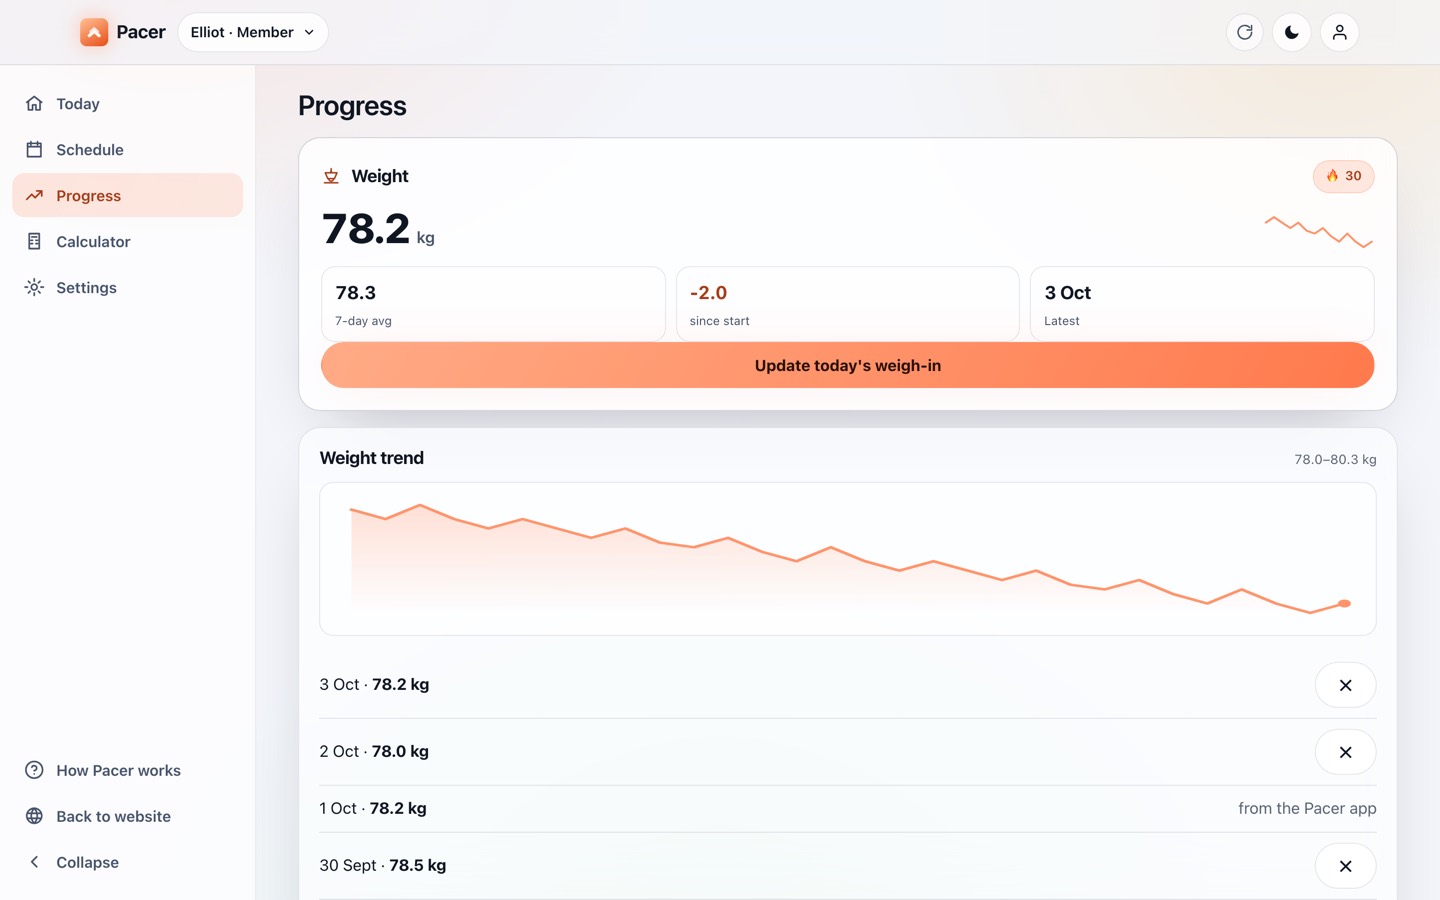Image resolution: width=1440 pixels, height=900 pixels.
Task: Open the user profile icon
Action: click(x=1340, y=32)
